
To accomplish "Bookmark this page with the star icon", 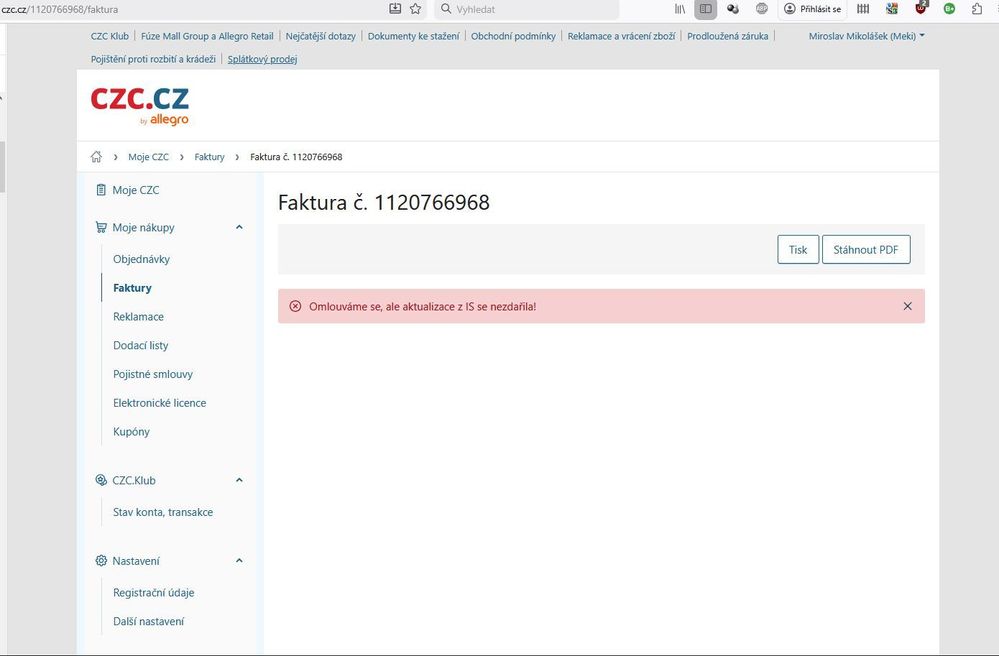I will click(x=416, y=9).
